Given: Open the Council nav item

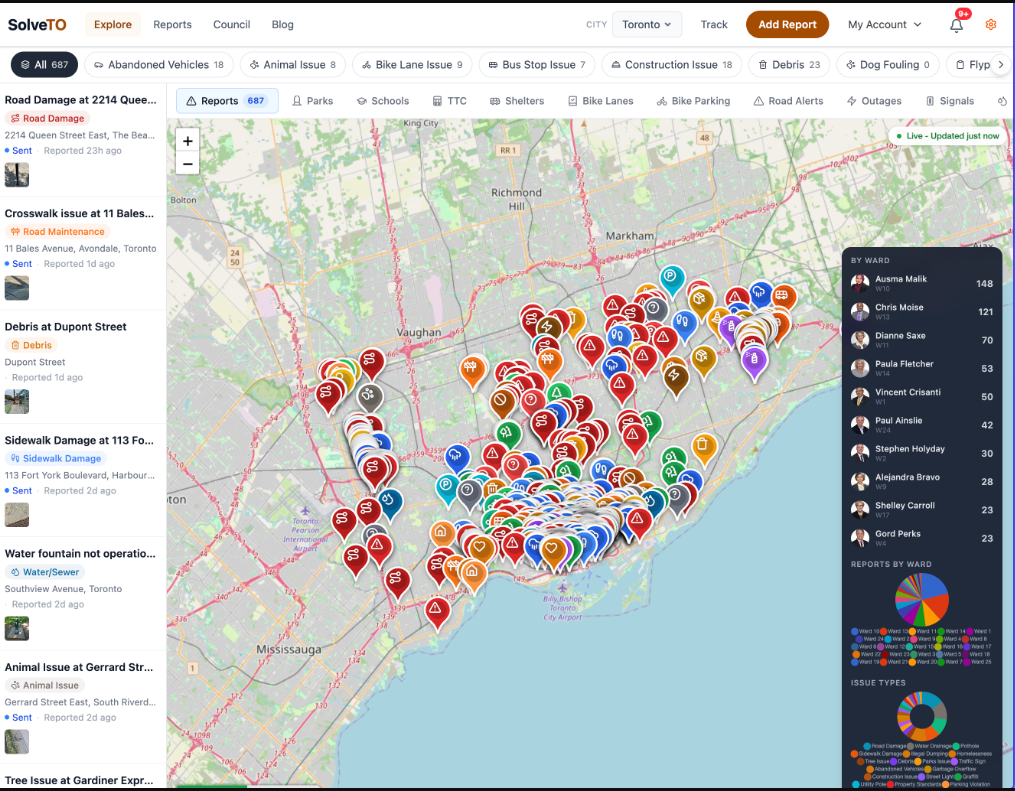Looking at the screenshot, I should pos(232,25).
